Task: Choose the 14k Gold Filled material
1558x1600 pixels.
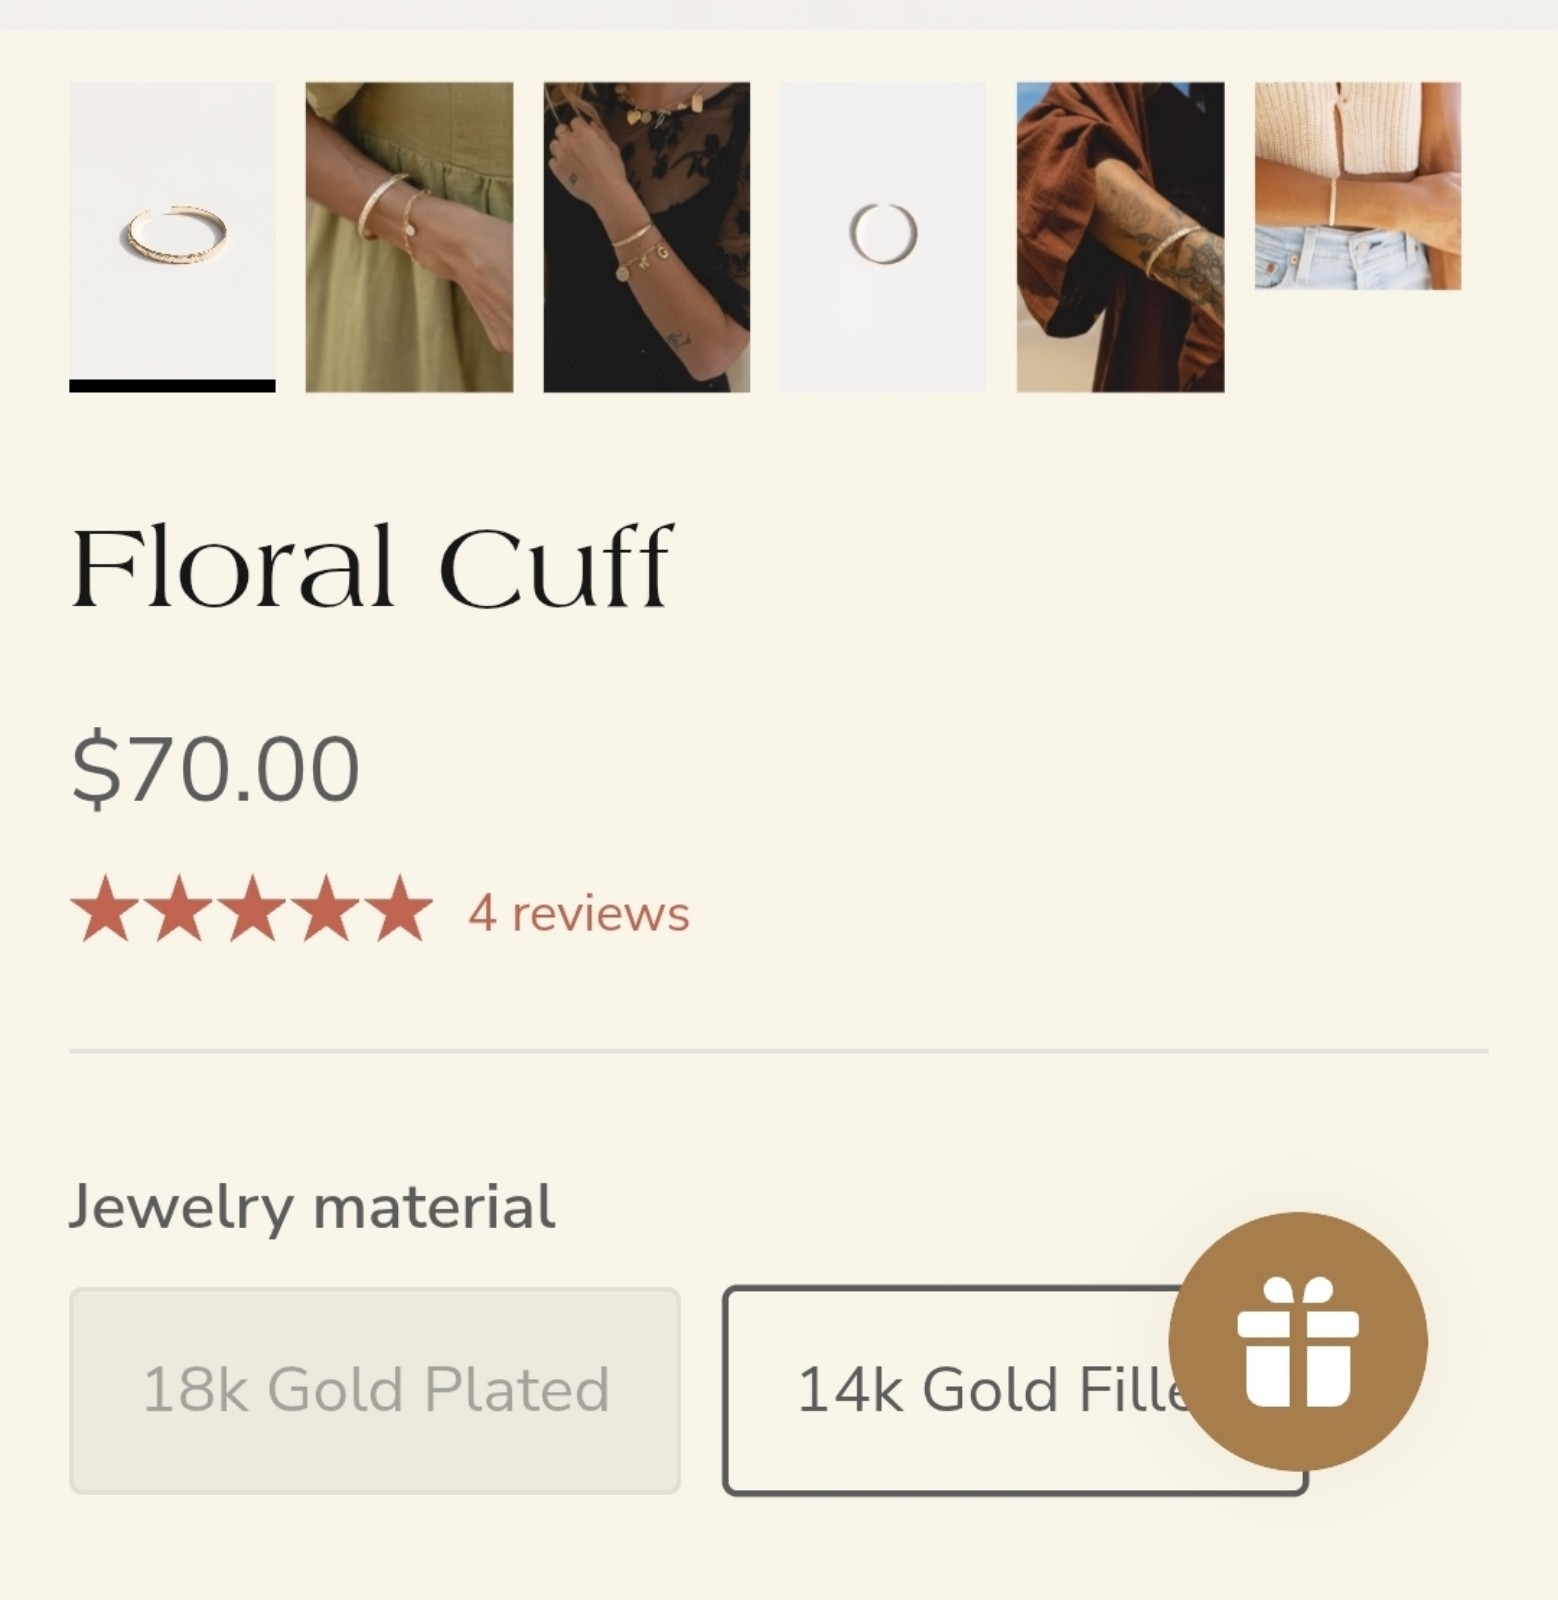Action: pyautogui.click(x=1015, y=1391)
